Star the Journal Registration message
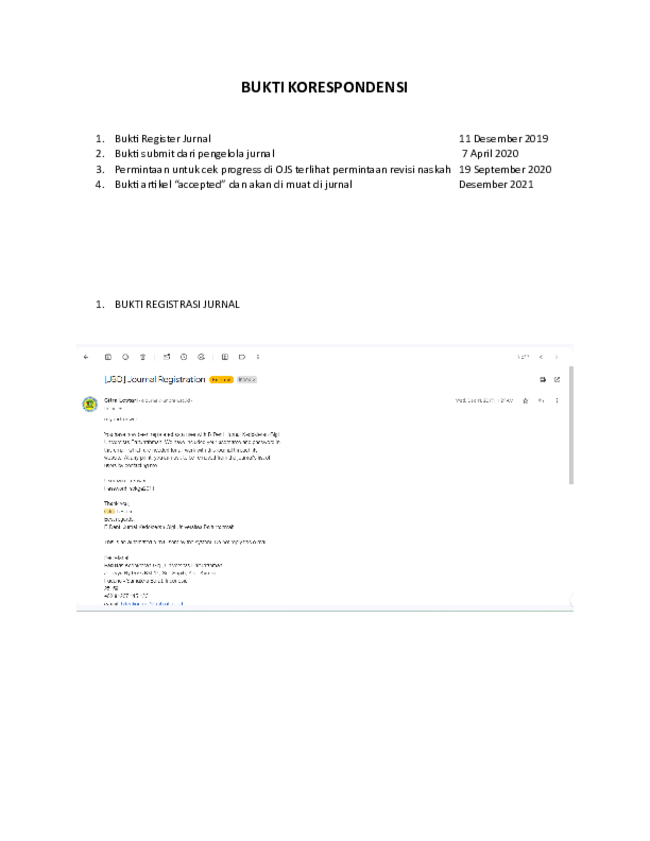 (526, 401)
